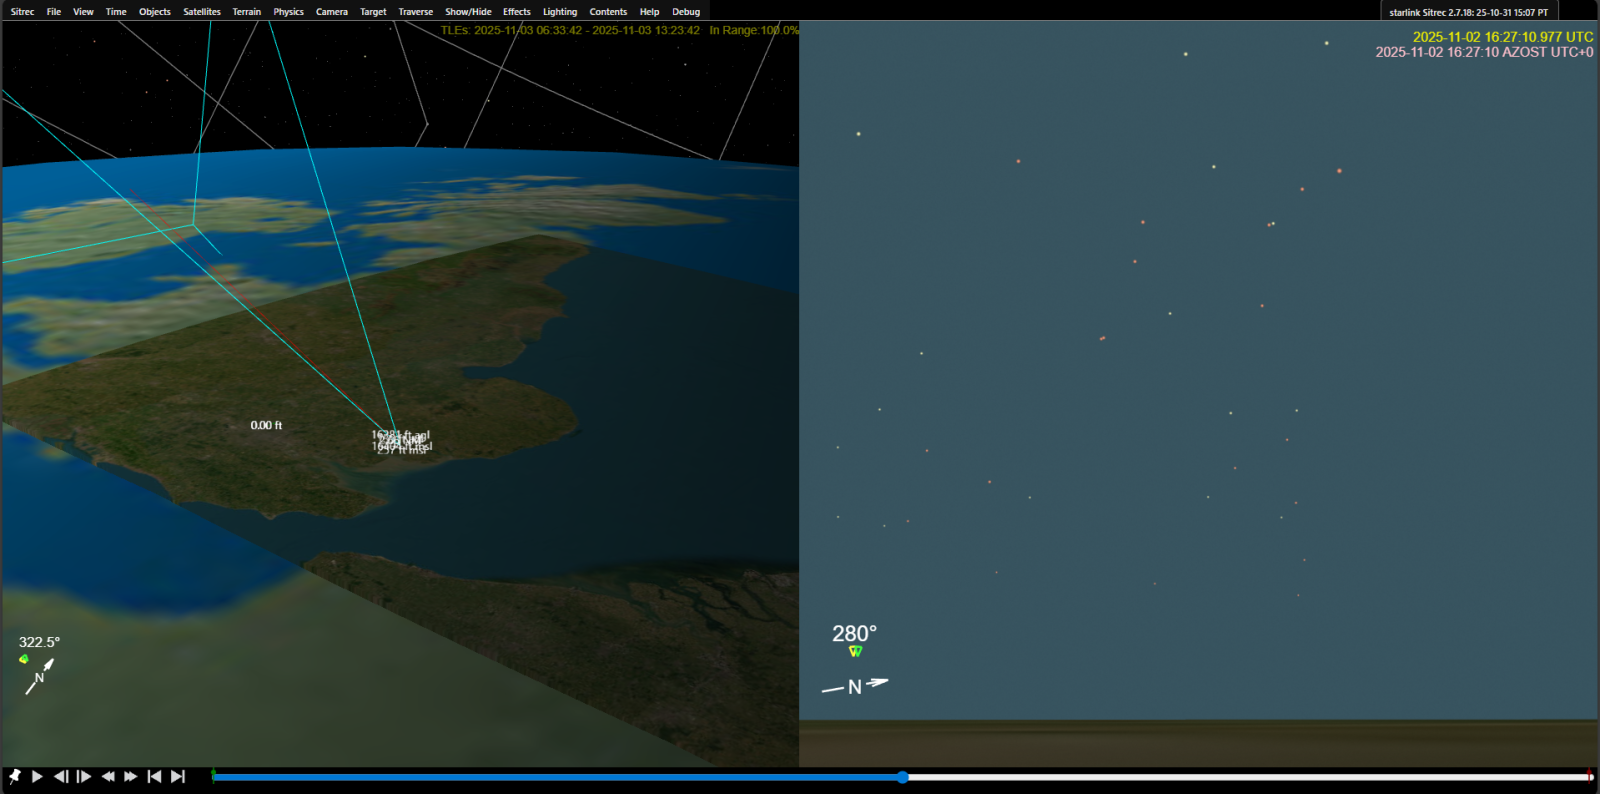Click the yellow UTC date-time display
Image resolution: width=1600 pixels, height=794 pixels.
coord(1502,37)
